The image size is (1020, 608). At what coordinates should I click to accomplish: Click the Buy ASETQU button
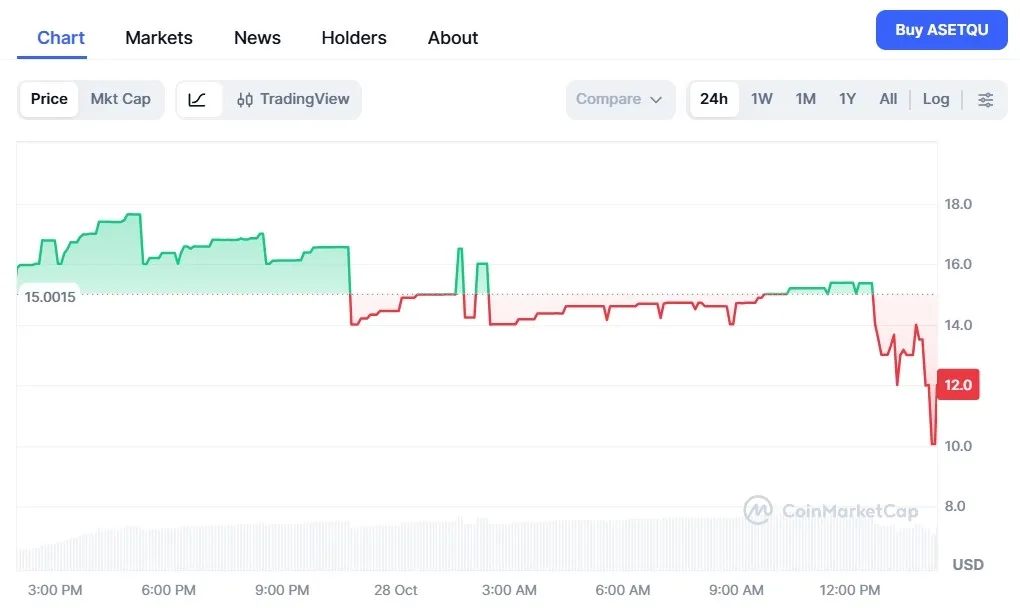(x=941, y=30)
